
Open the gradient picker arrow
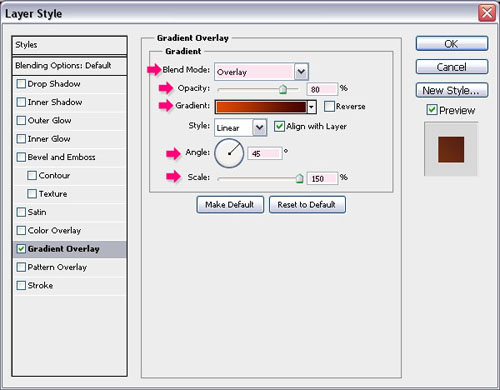(x=311, y=107)
